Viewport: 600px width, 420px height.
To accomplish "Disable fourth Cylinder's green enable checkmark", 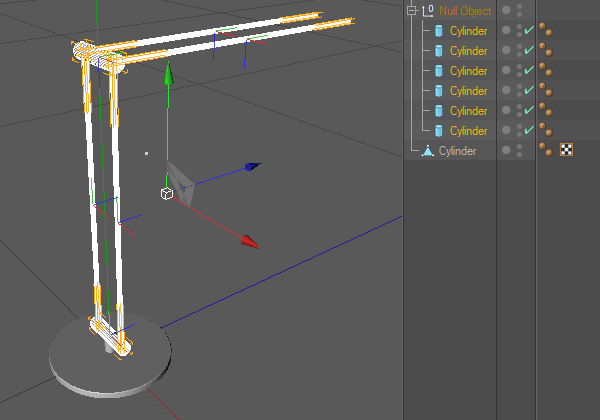I will 529,90.
